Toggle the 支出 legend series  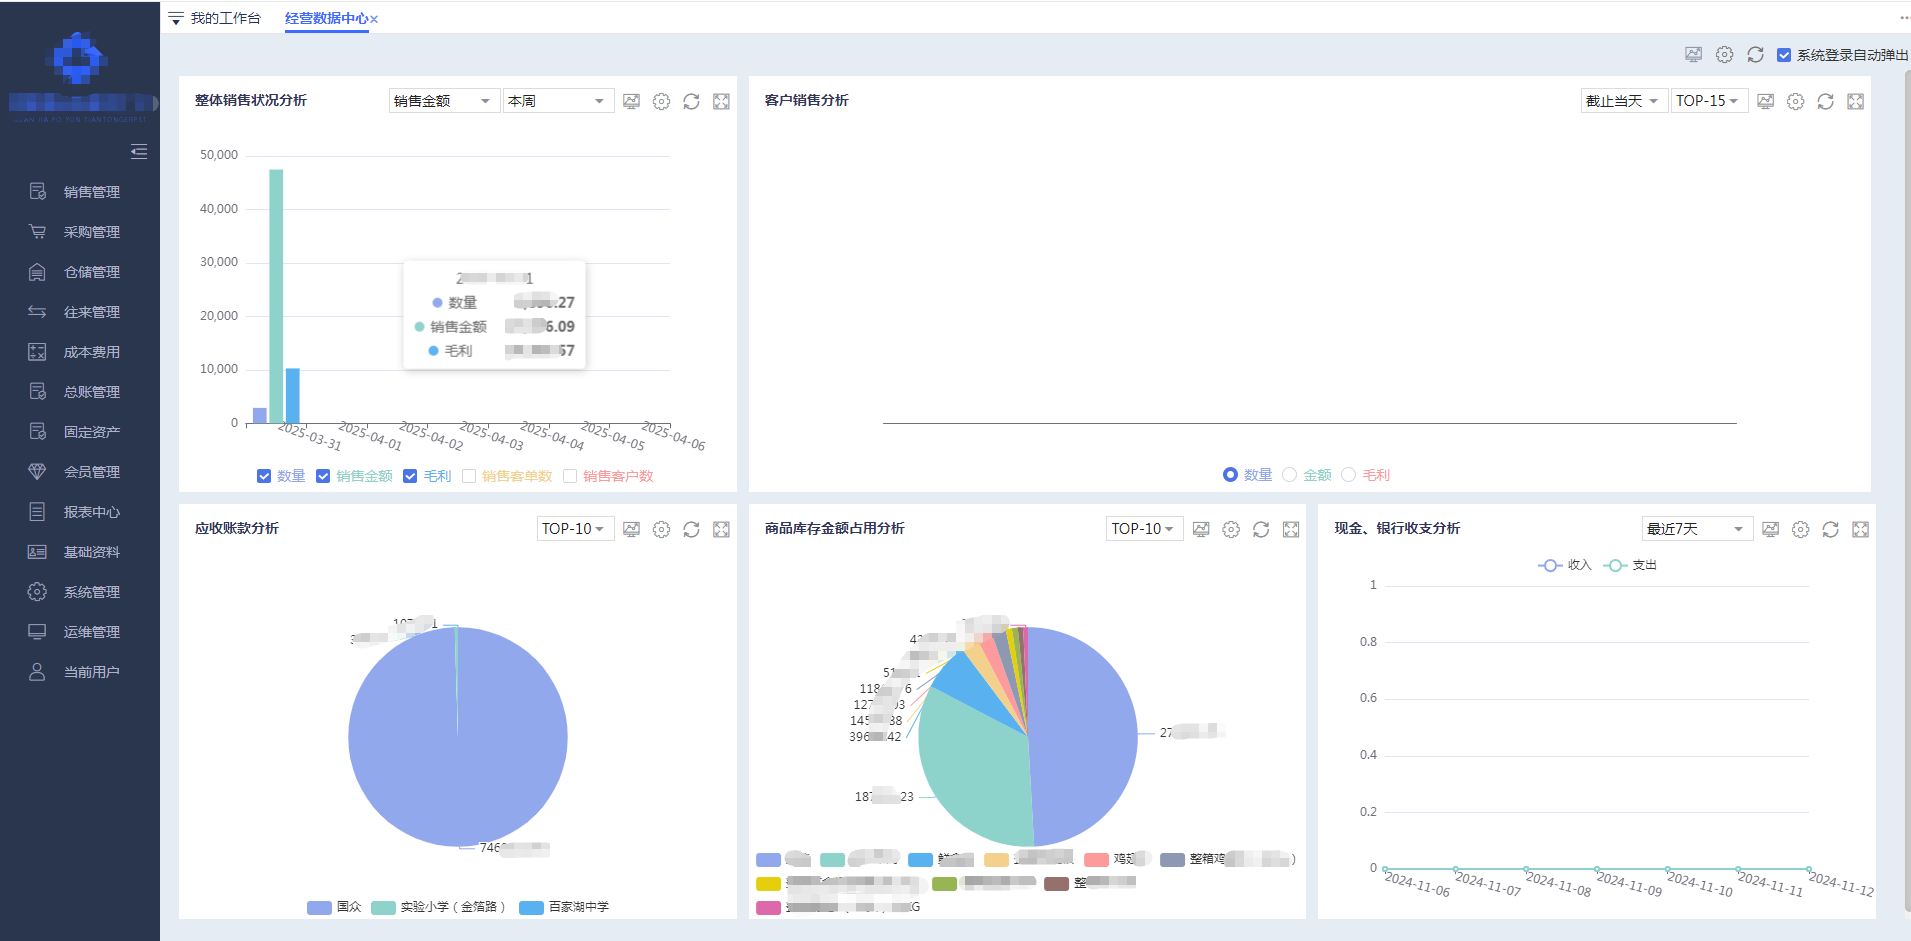point(1630,565)
